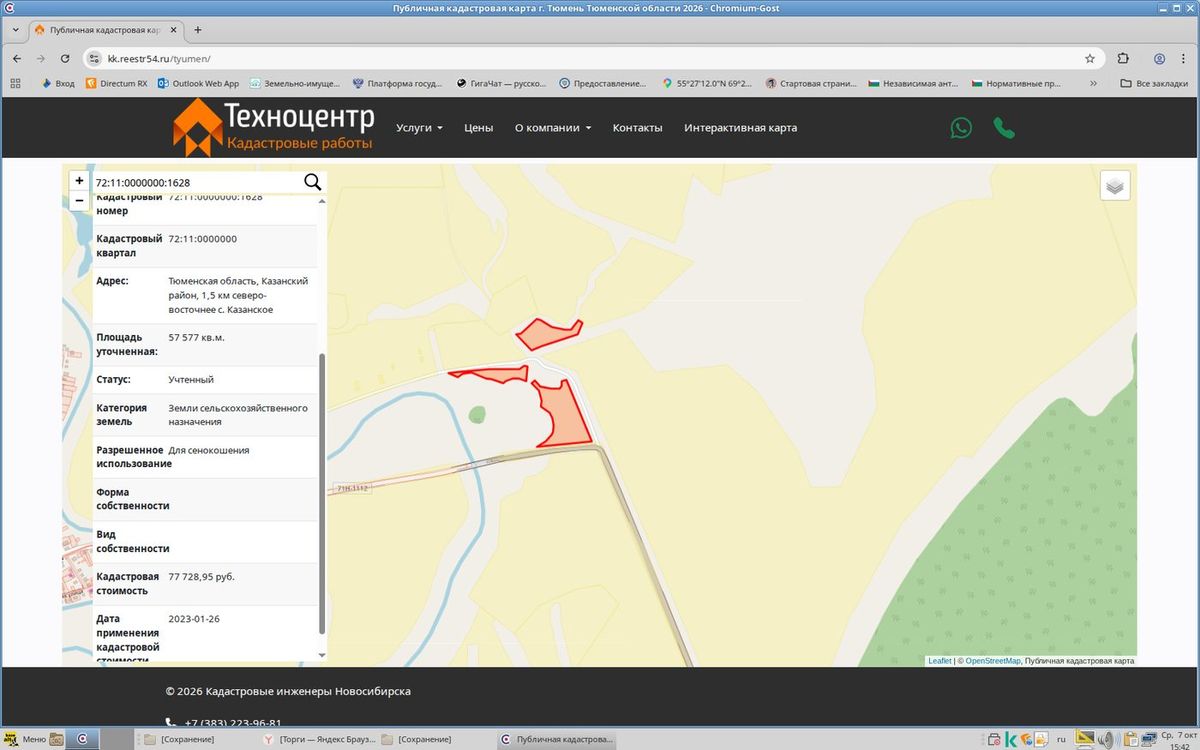Click the browser address bar
This screenshot has height=750, width=1200.
coord(590,58)
